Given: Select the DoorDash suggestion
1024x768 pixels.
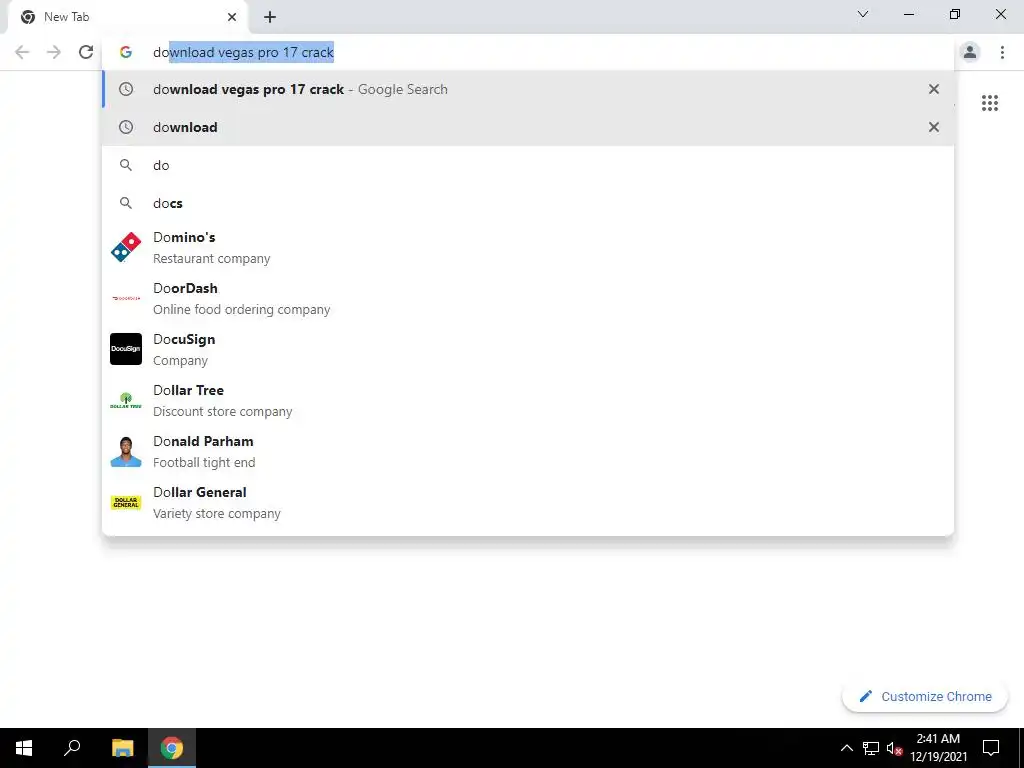Looking at the screenshot, I should 528,298.
